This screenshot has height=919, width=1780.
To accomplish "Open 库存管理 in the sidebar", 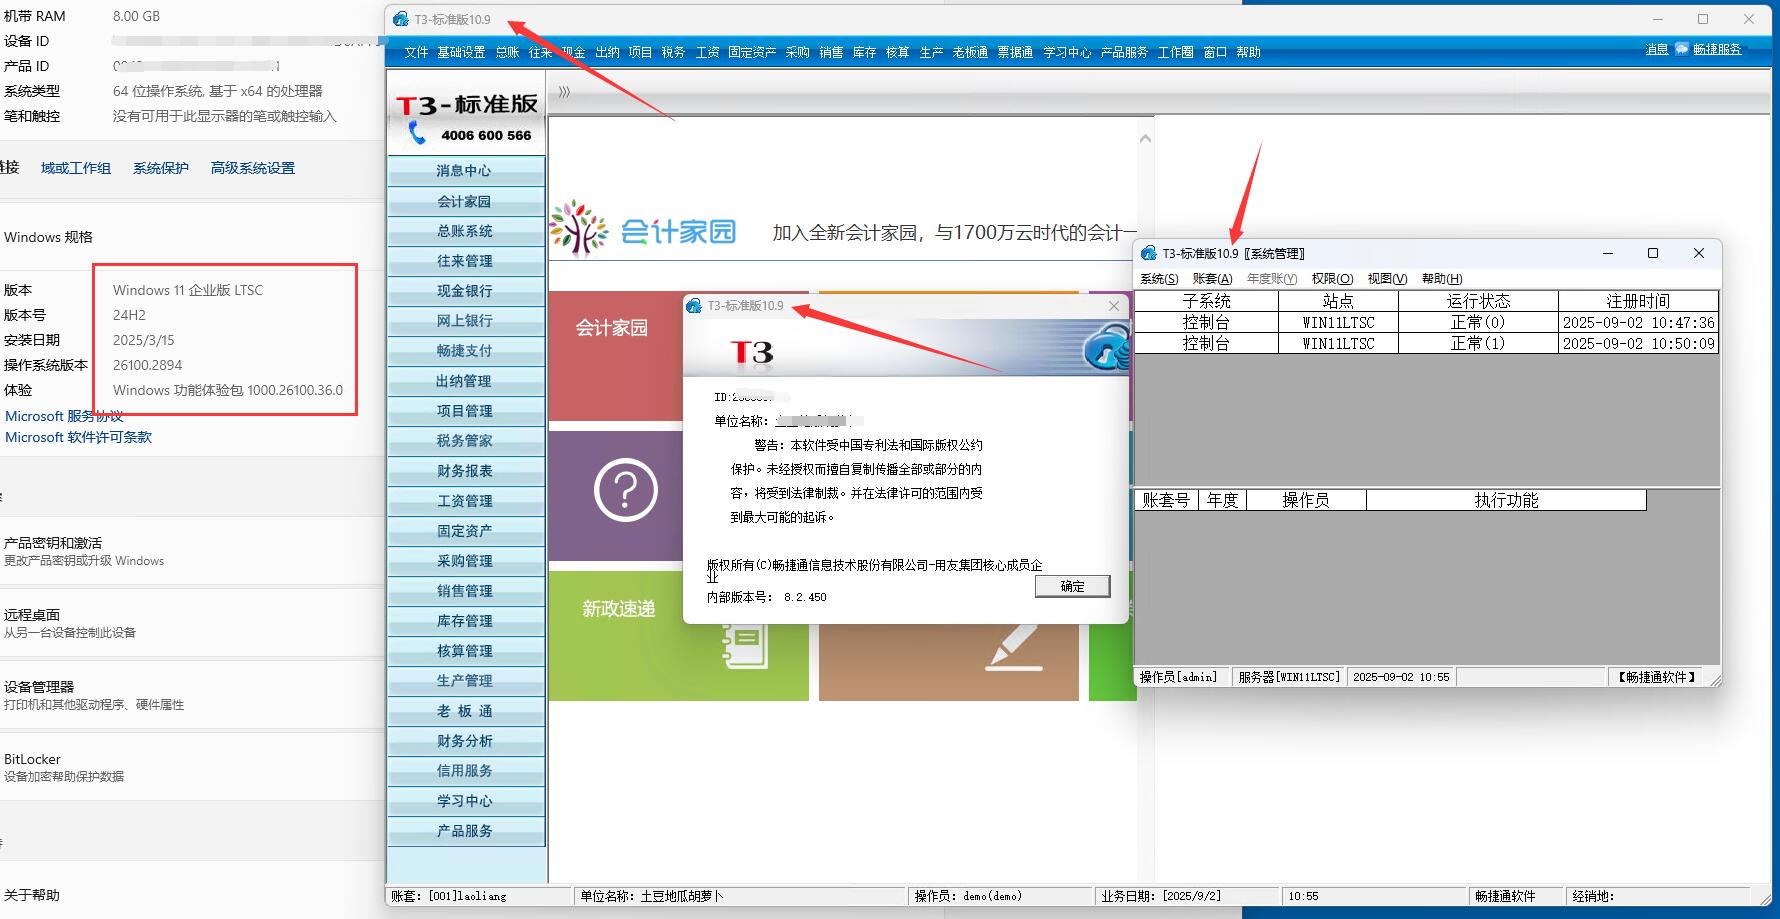I will tap(465, 621).
